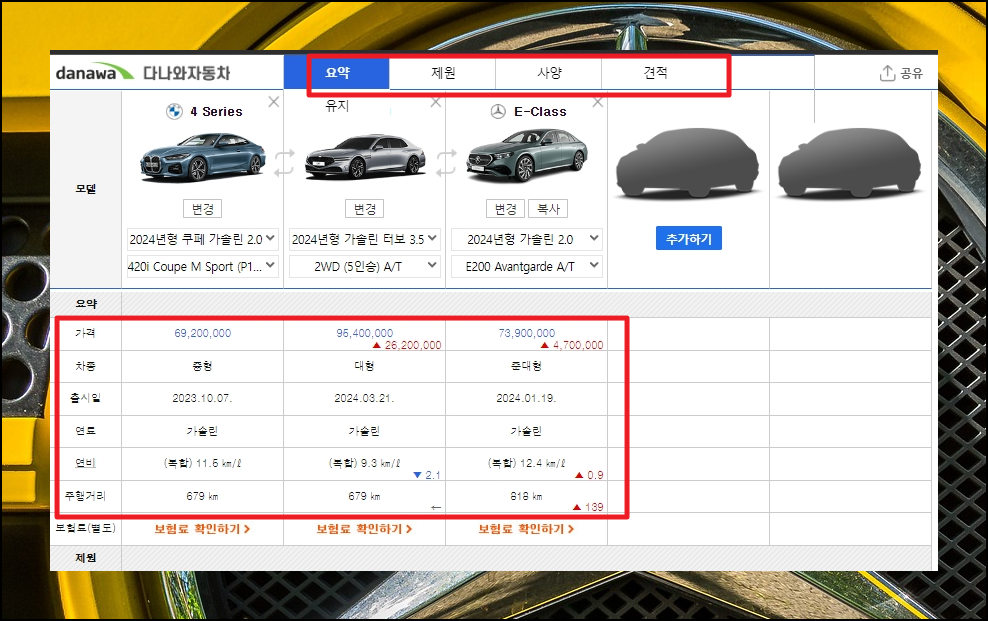This screenshot has width=988, height=621.
Task: Click the (복합) 12.4 km/ℓ value
Action: [x=527, y=463]
